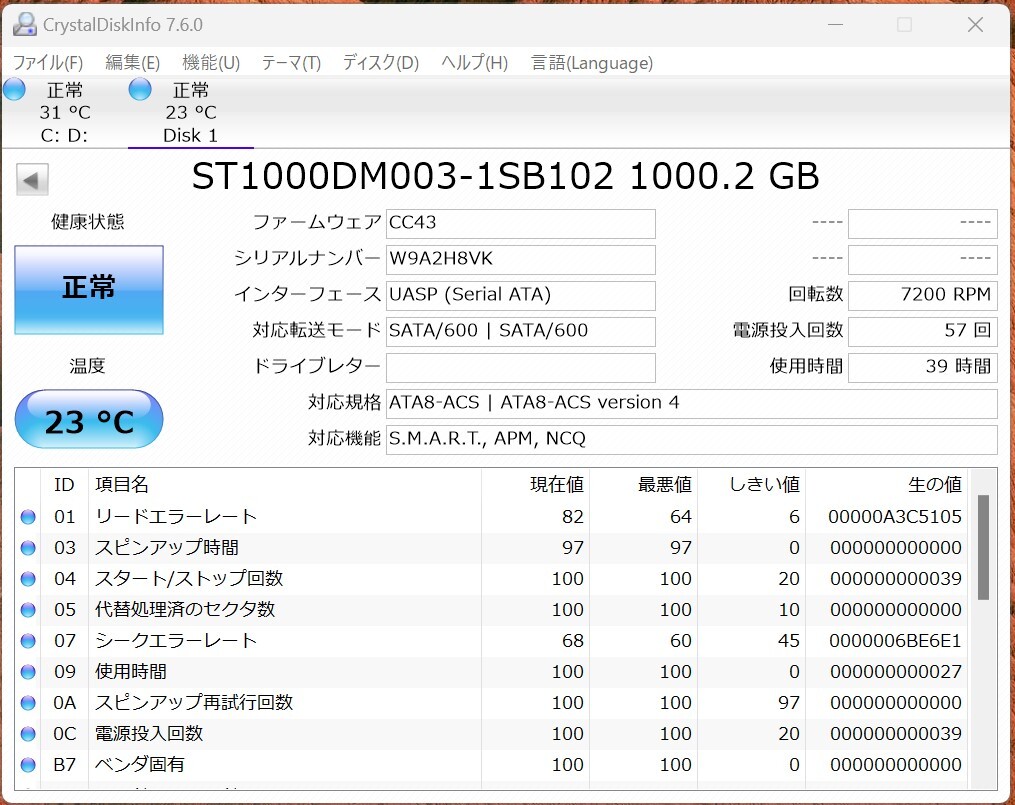Image resolution: width=1015 pixels, height=805 pixels.
Task: Open the ファイル(F) menu
Action: [x=48, y=63]
